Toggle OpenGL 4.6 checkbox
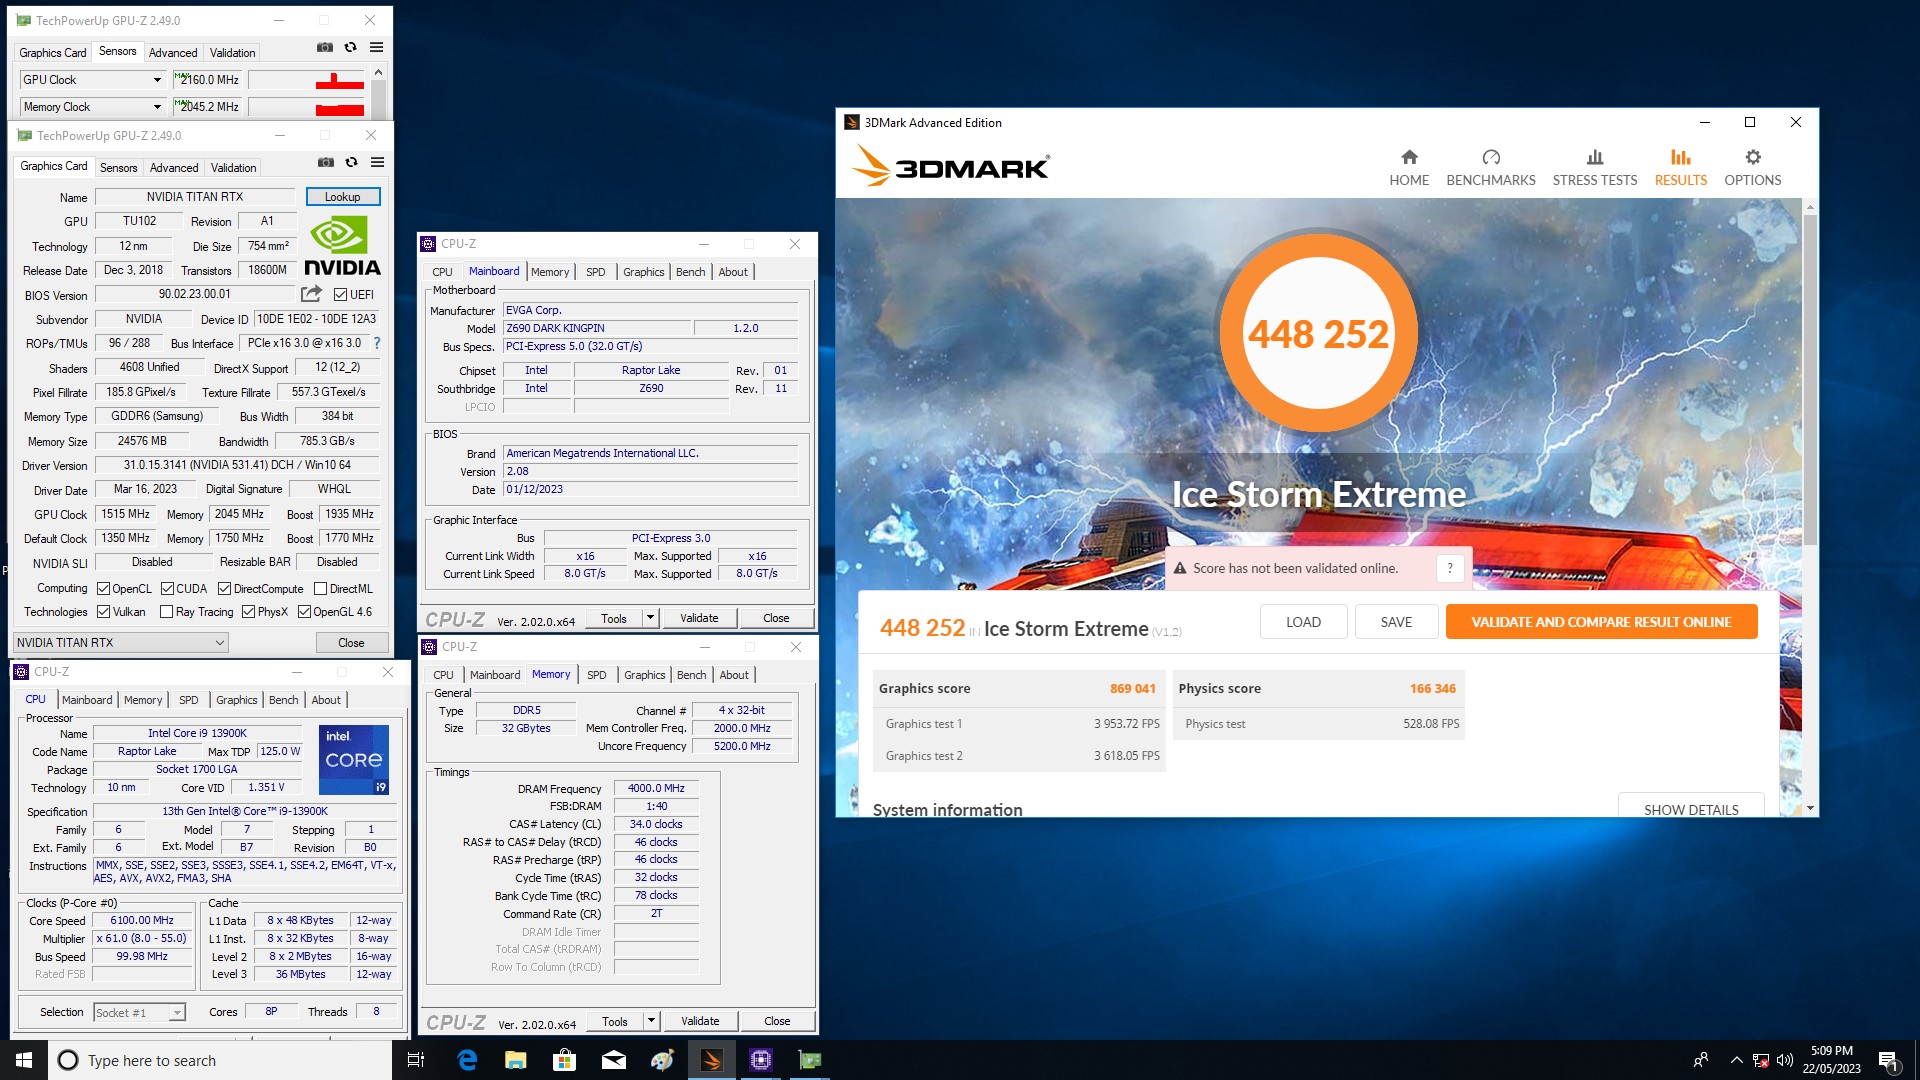Image resolution: width=1920 pixels, height=1080 pixels. pyautogui.click(x=304, y=612)
